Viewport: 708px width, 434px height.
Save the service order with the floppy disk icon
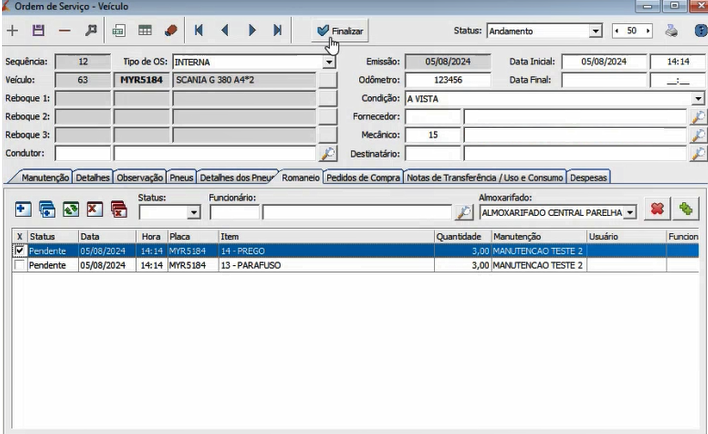tap(38, 31)
